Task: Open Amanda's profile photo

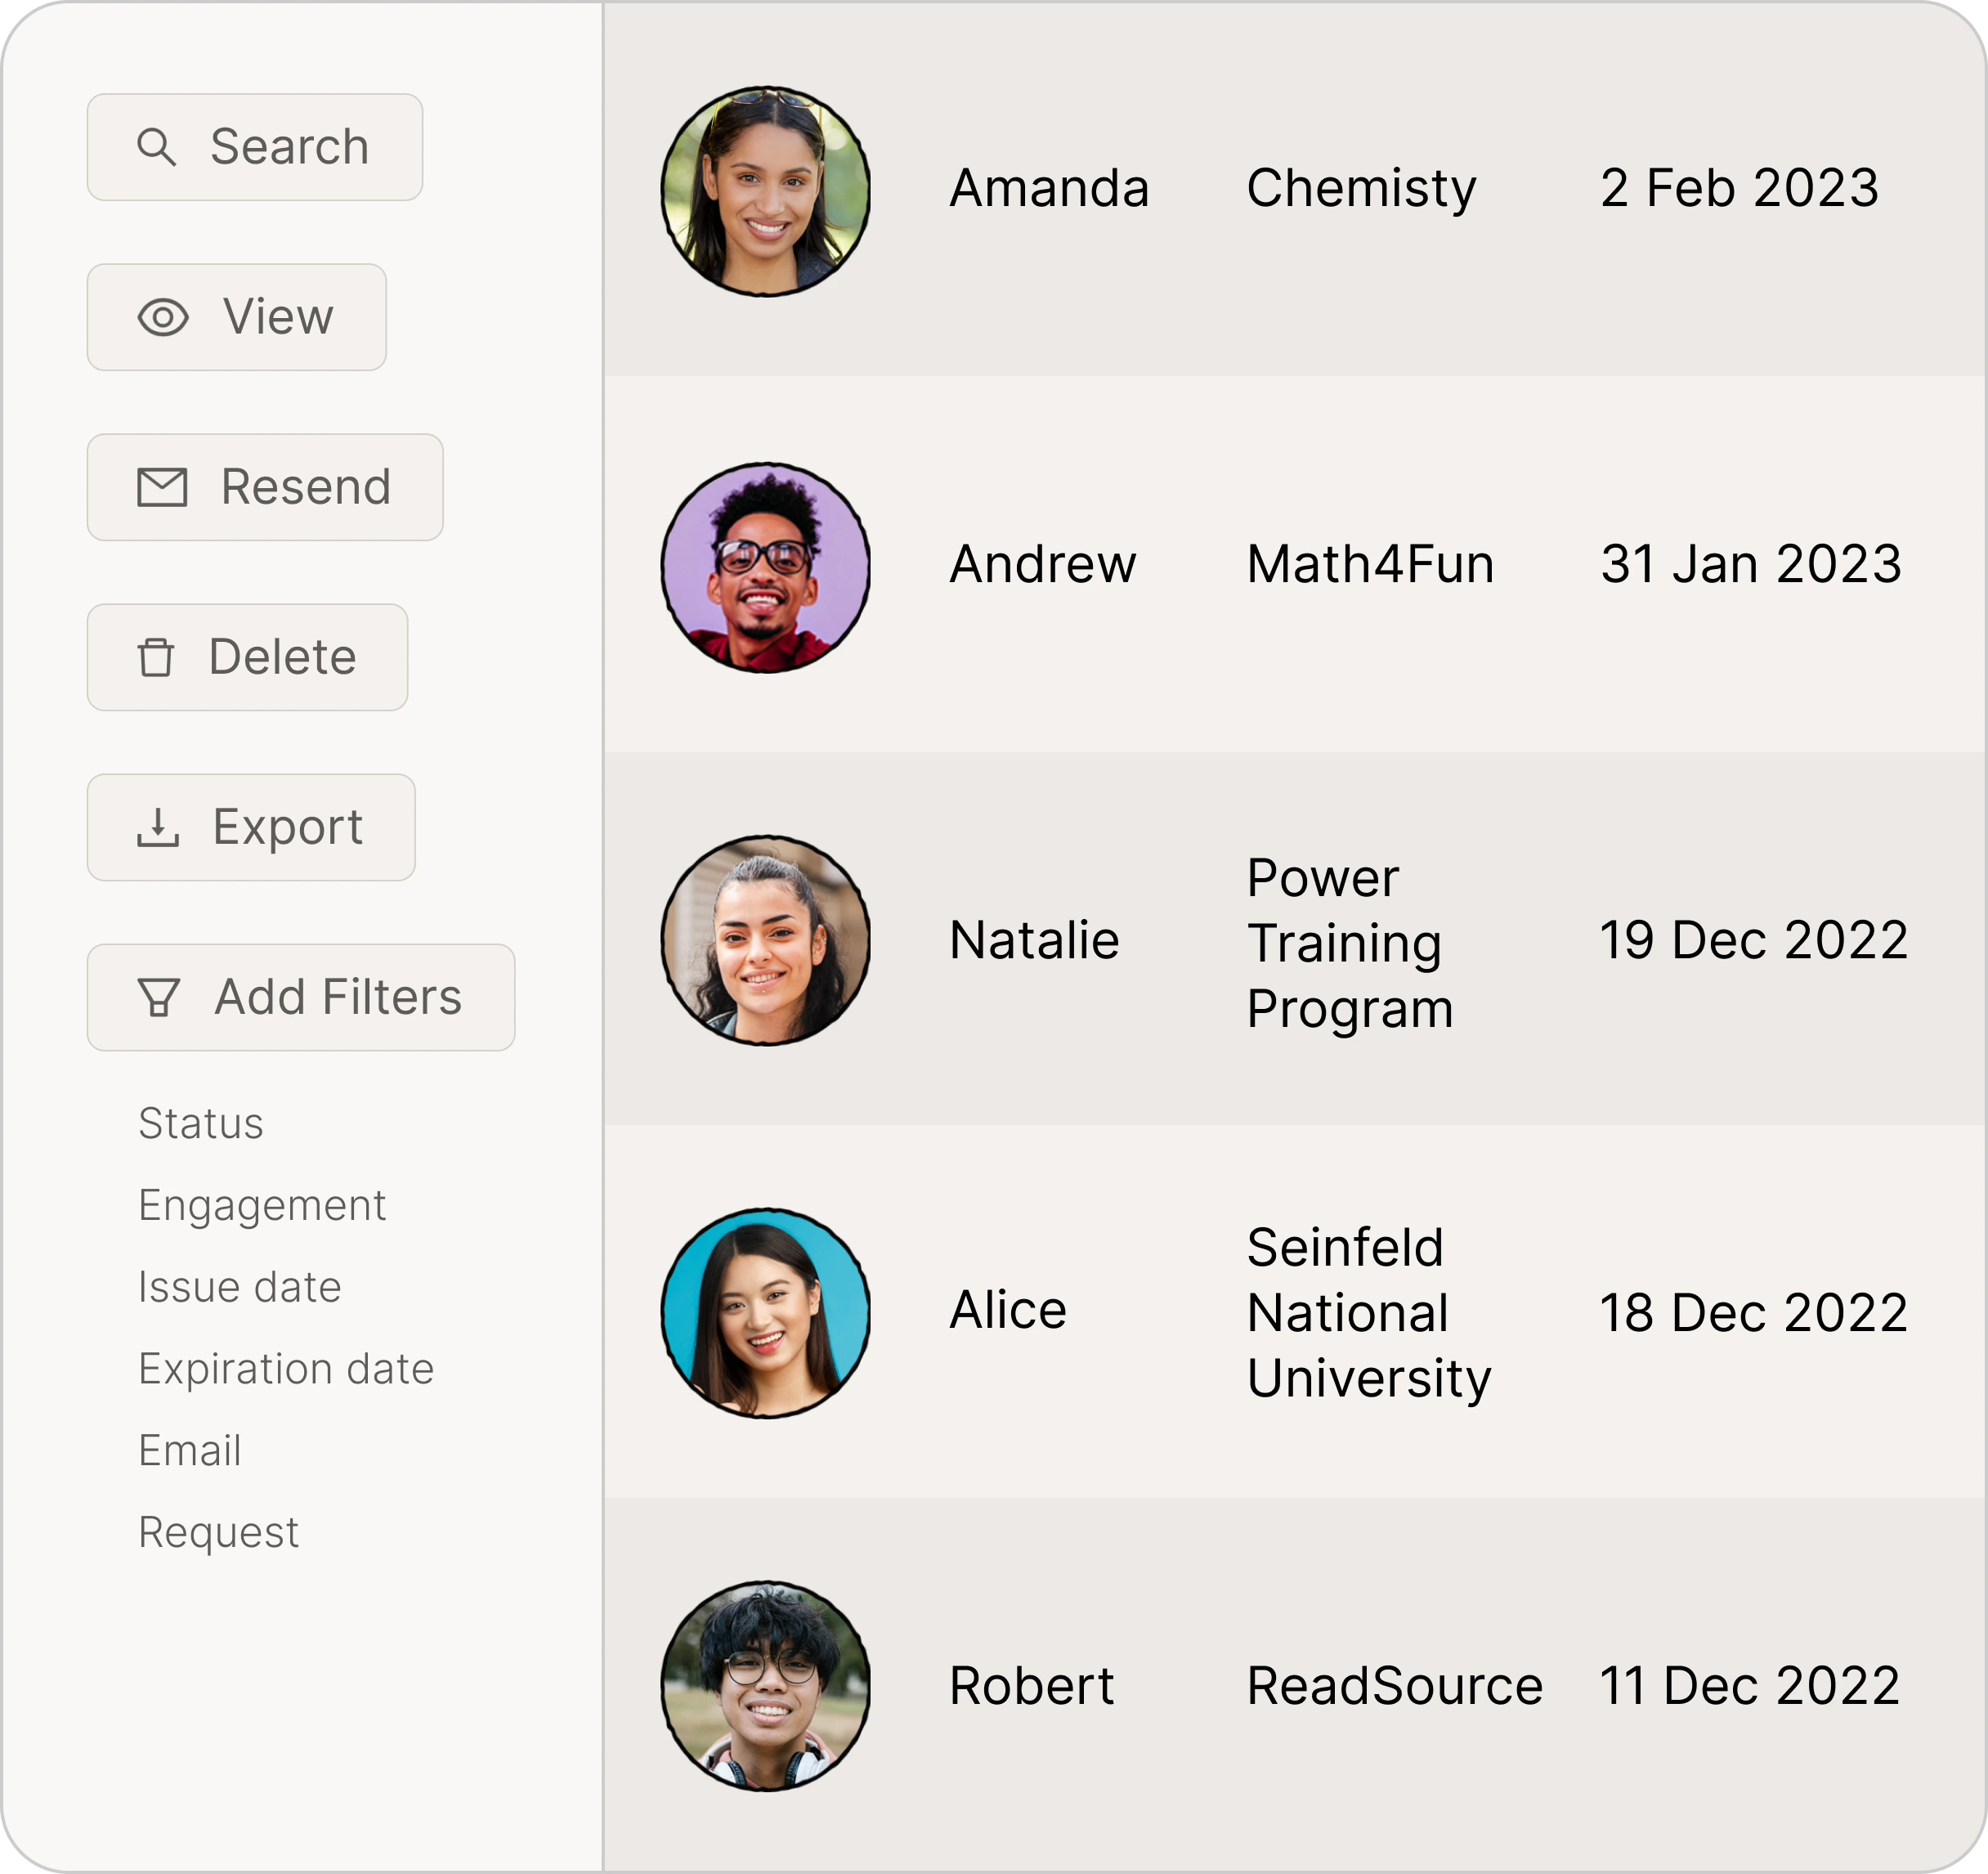Action: tap(766, 191)
